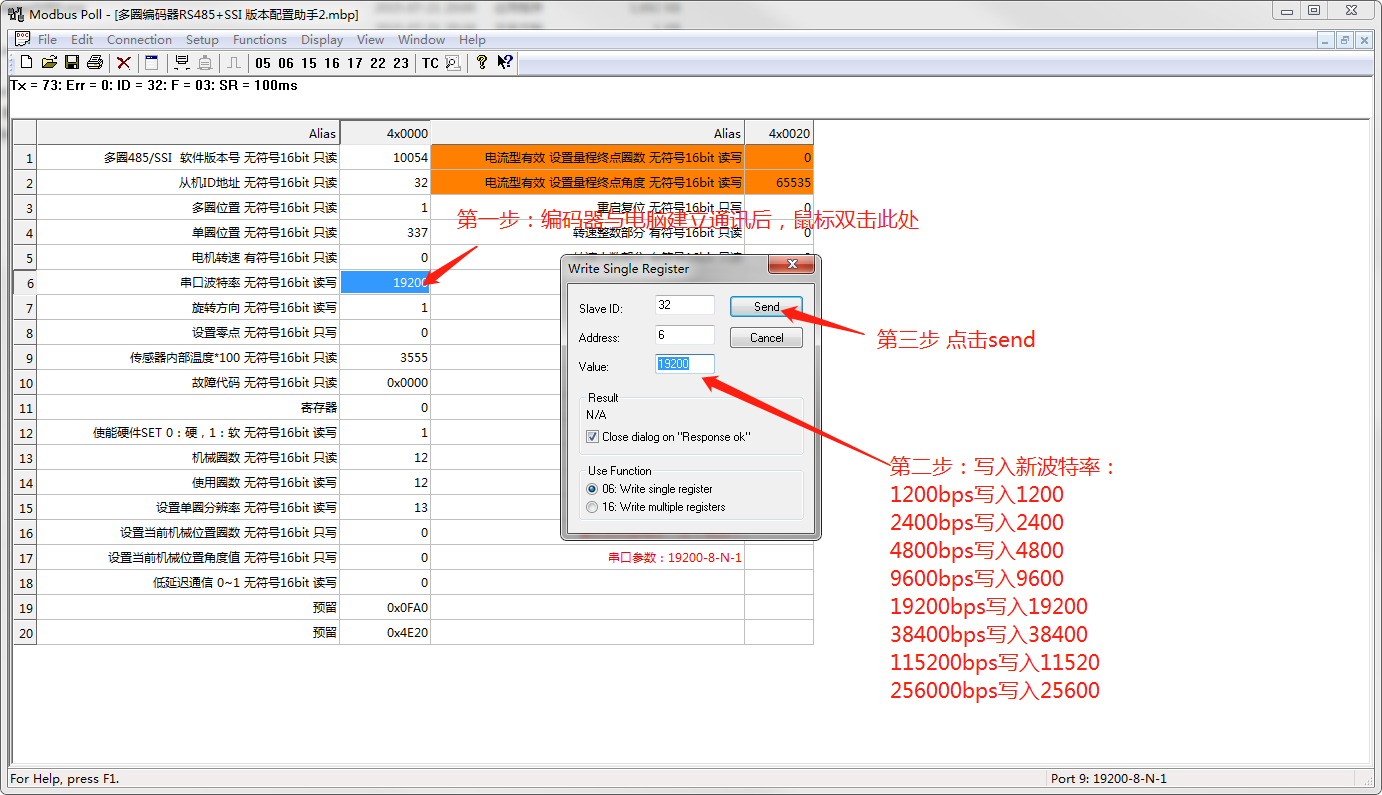Screen dimensions: 1382x795
Task: Open the Edit menu
Action: [x=82, y=40]
